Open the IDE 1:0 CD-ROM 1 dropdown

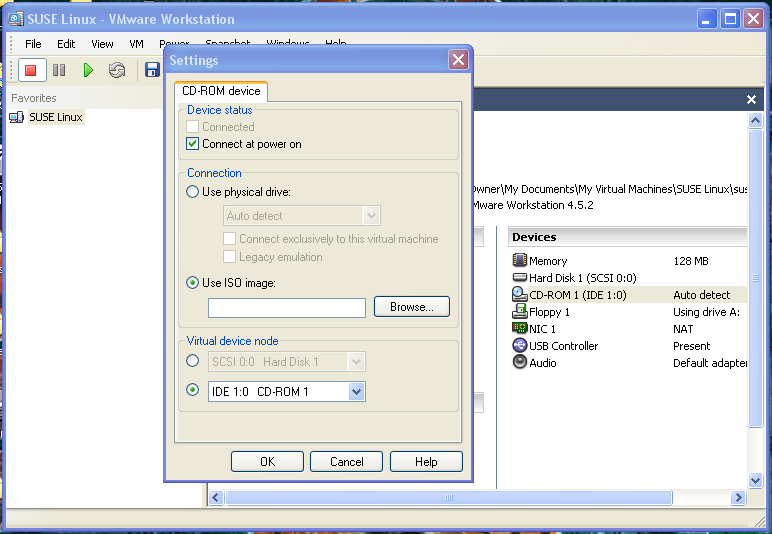(x=356, y=392)
